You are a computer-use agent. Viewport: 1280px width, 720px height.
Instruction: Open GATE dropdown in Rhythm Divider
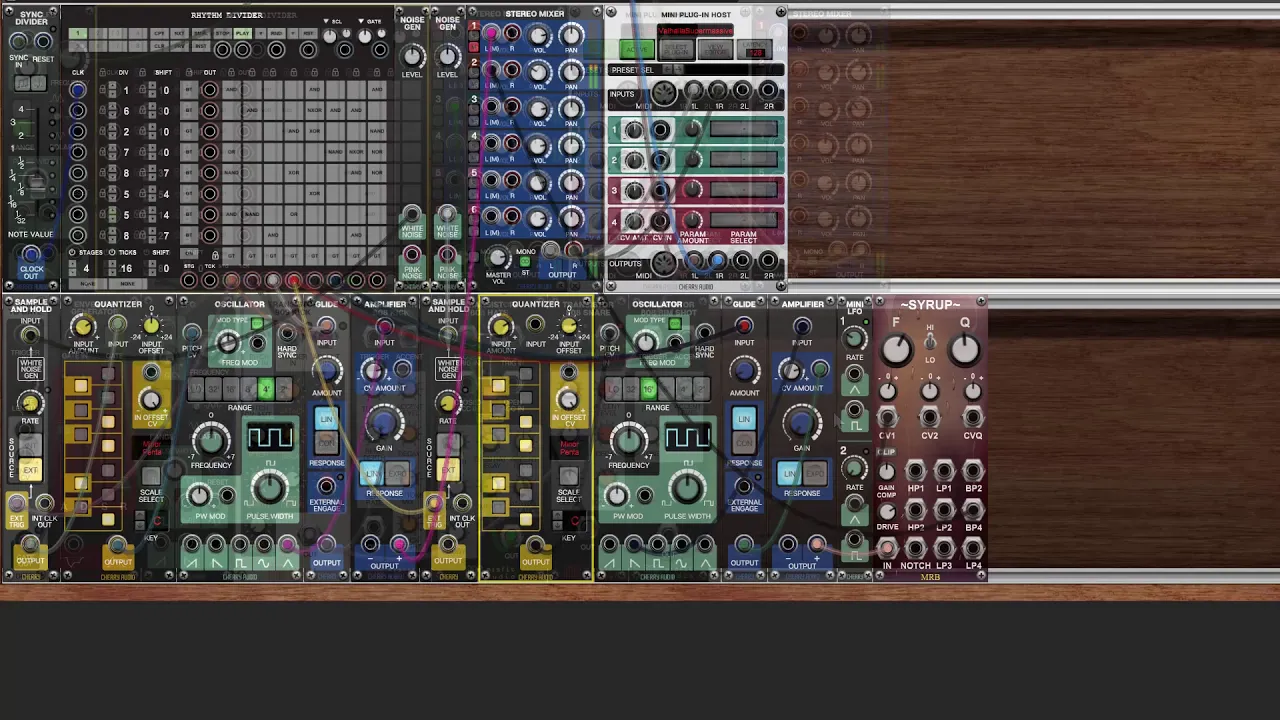[363, 21]
